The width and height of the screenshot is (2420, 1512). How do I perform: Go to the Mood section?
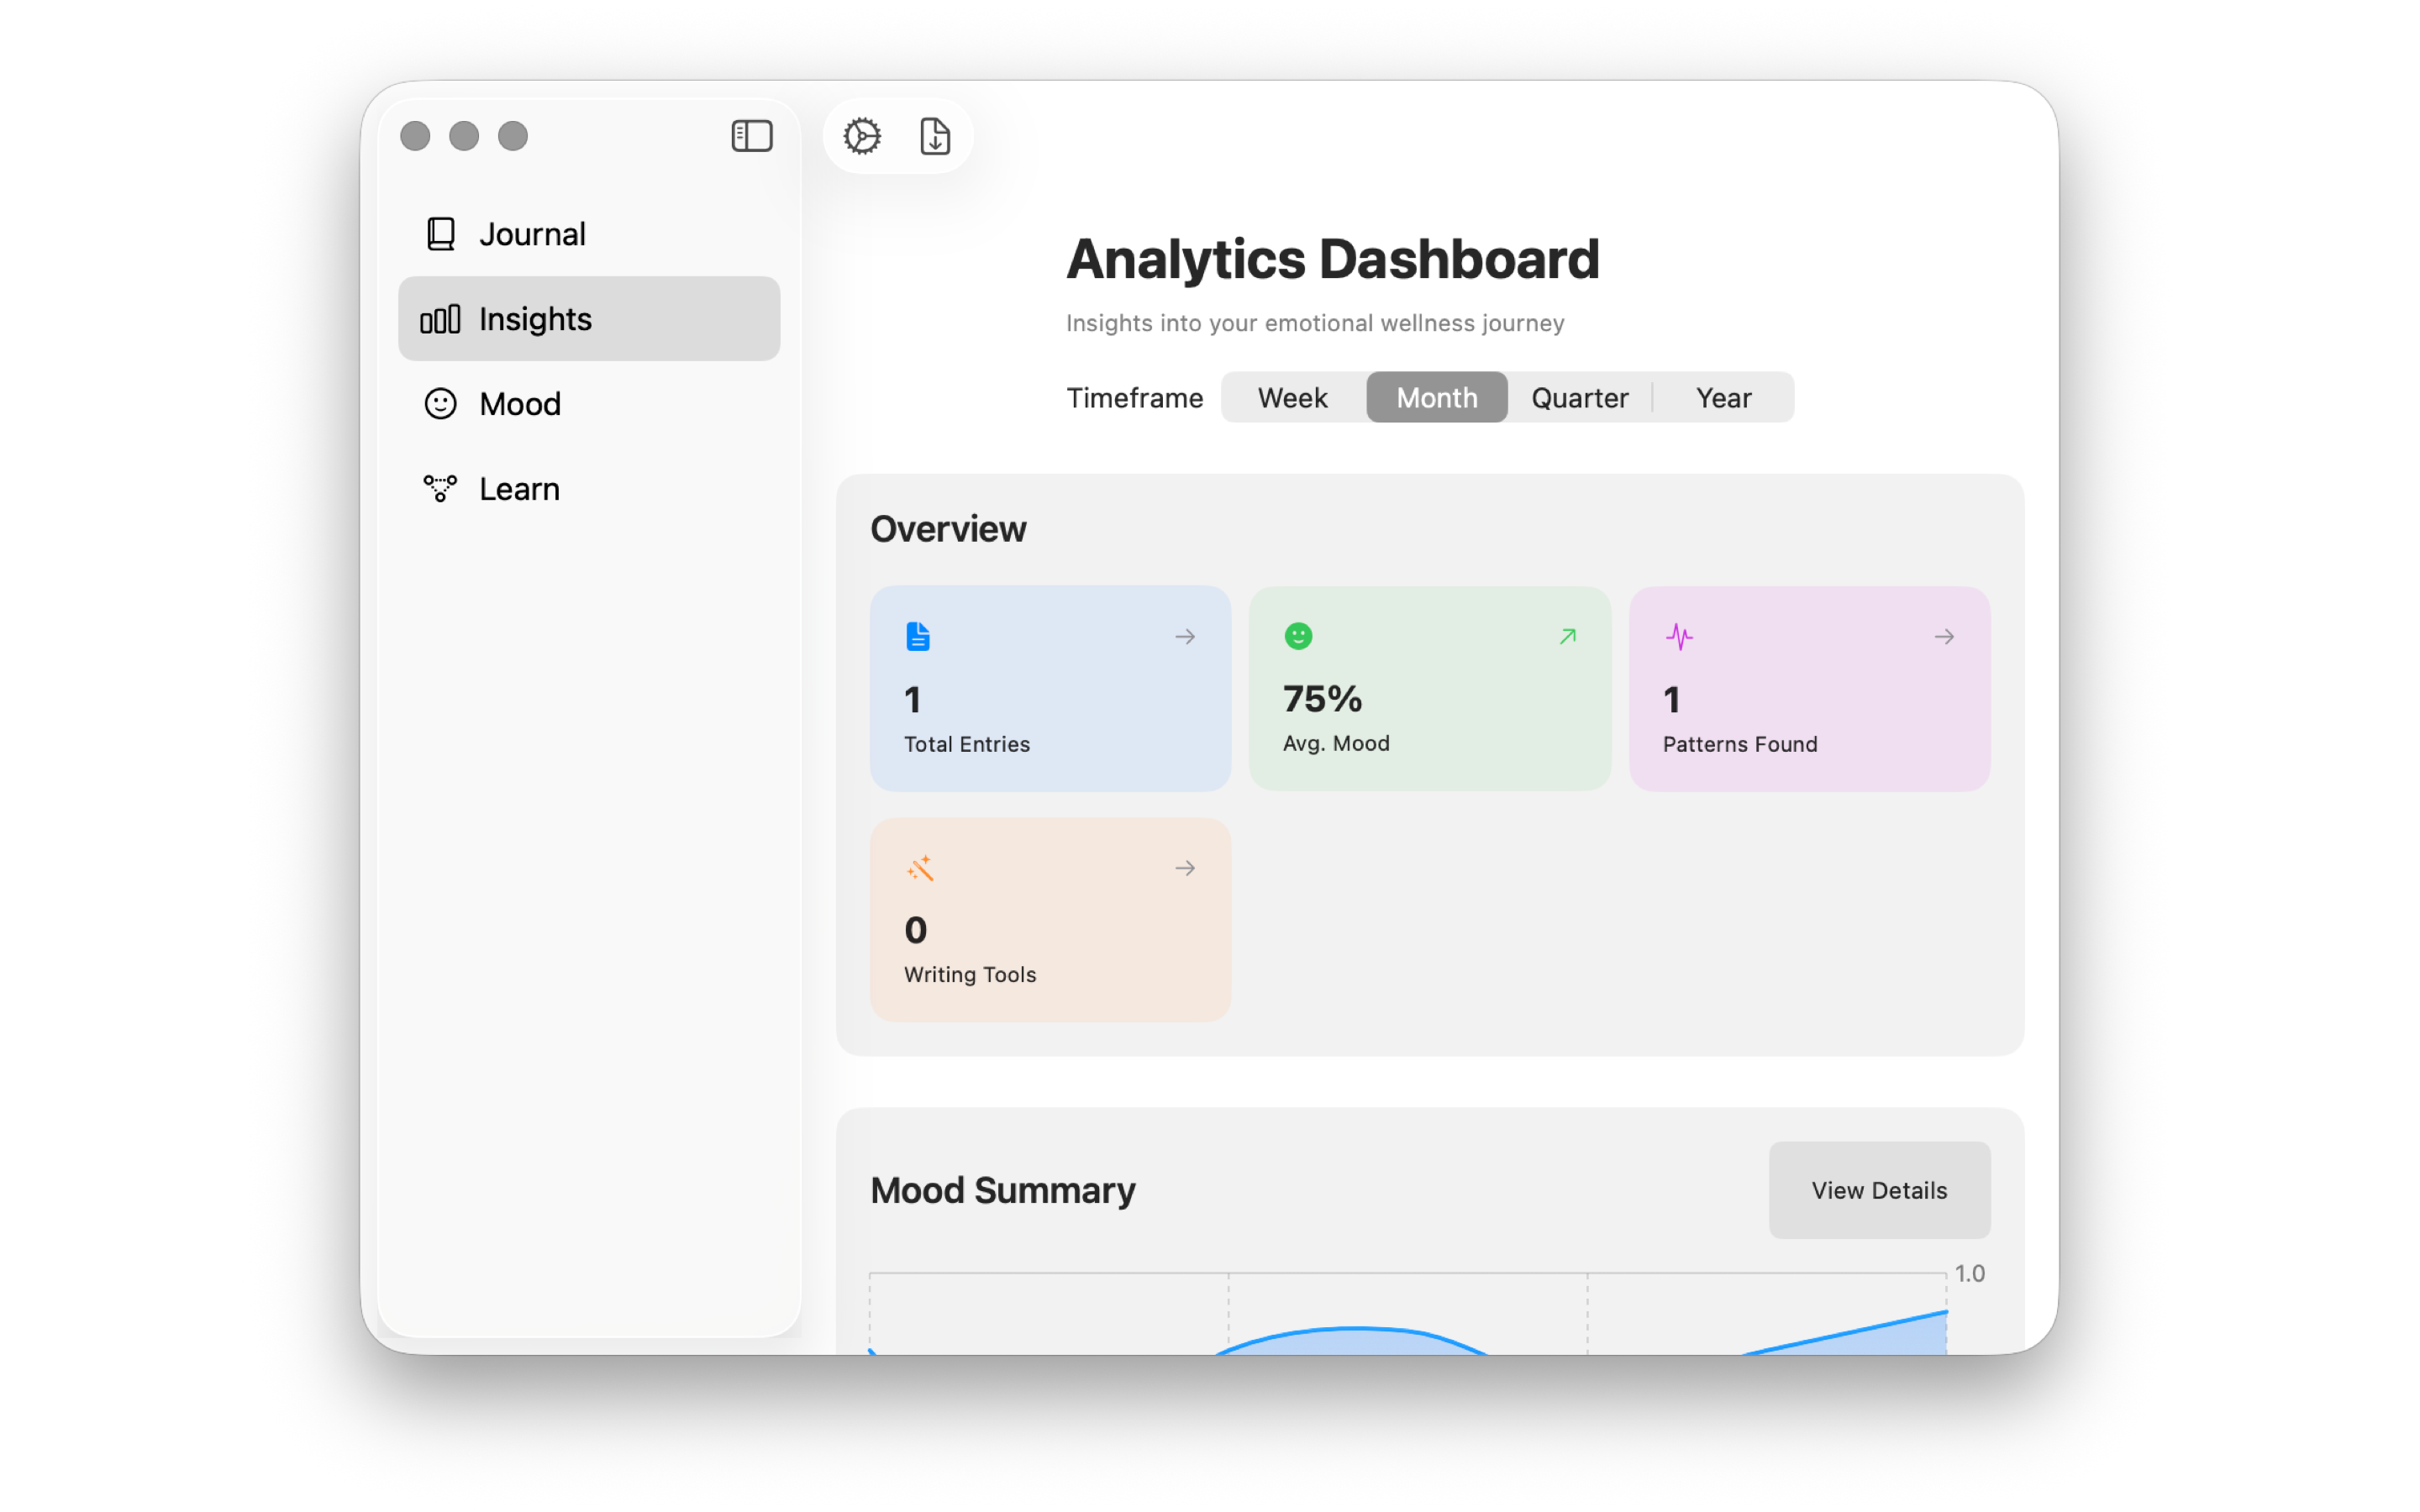[x=589, y=404]
